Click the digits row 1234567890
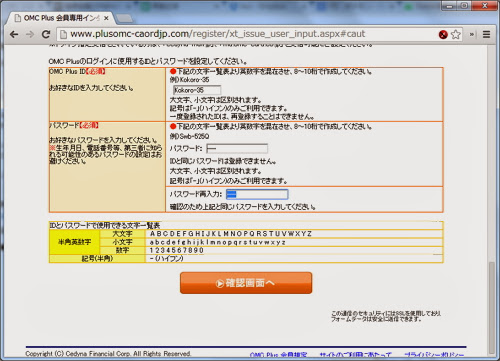The height and width of the screenshot is (361, 500). tap(177, 250)
